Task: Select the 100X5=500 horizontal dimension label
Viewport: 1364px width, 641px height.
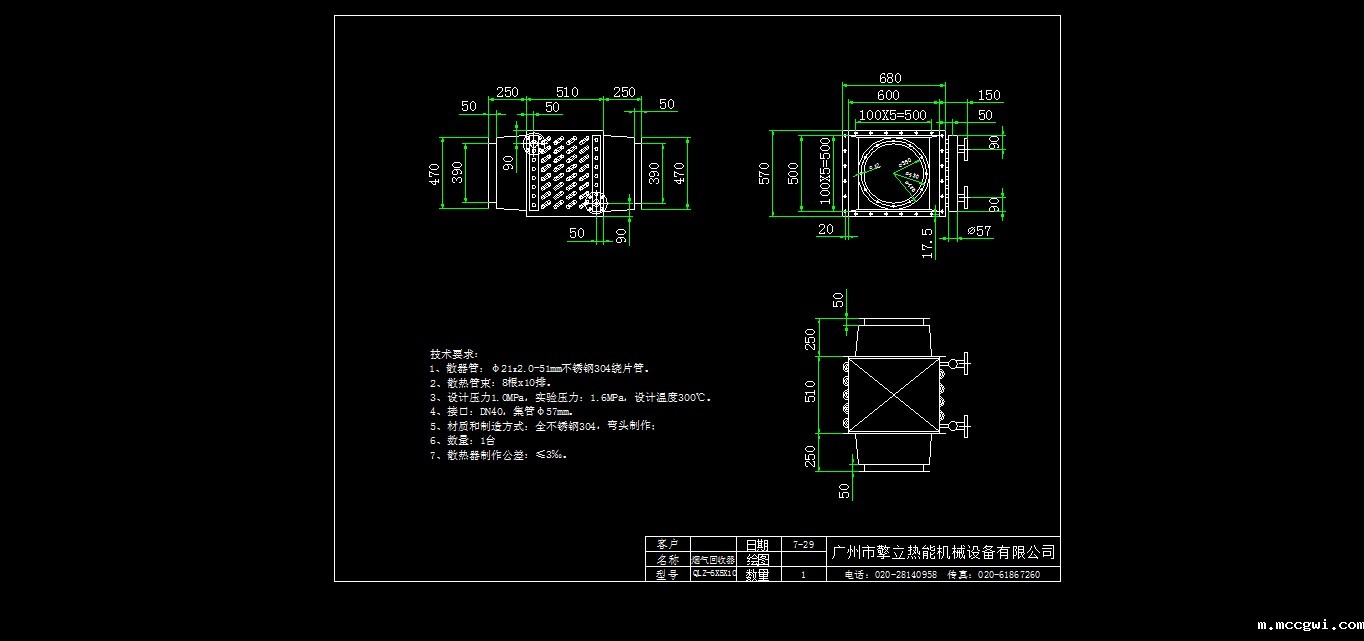Action: 892,115
